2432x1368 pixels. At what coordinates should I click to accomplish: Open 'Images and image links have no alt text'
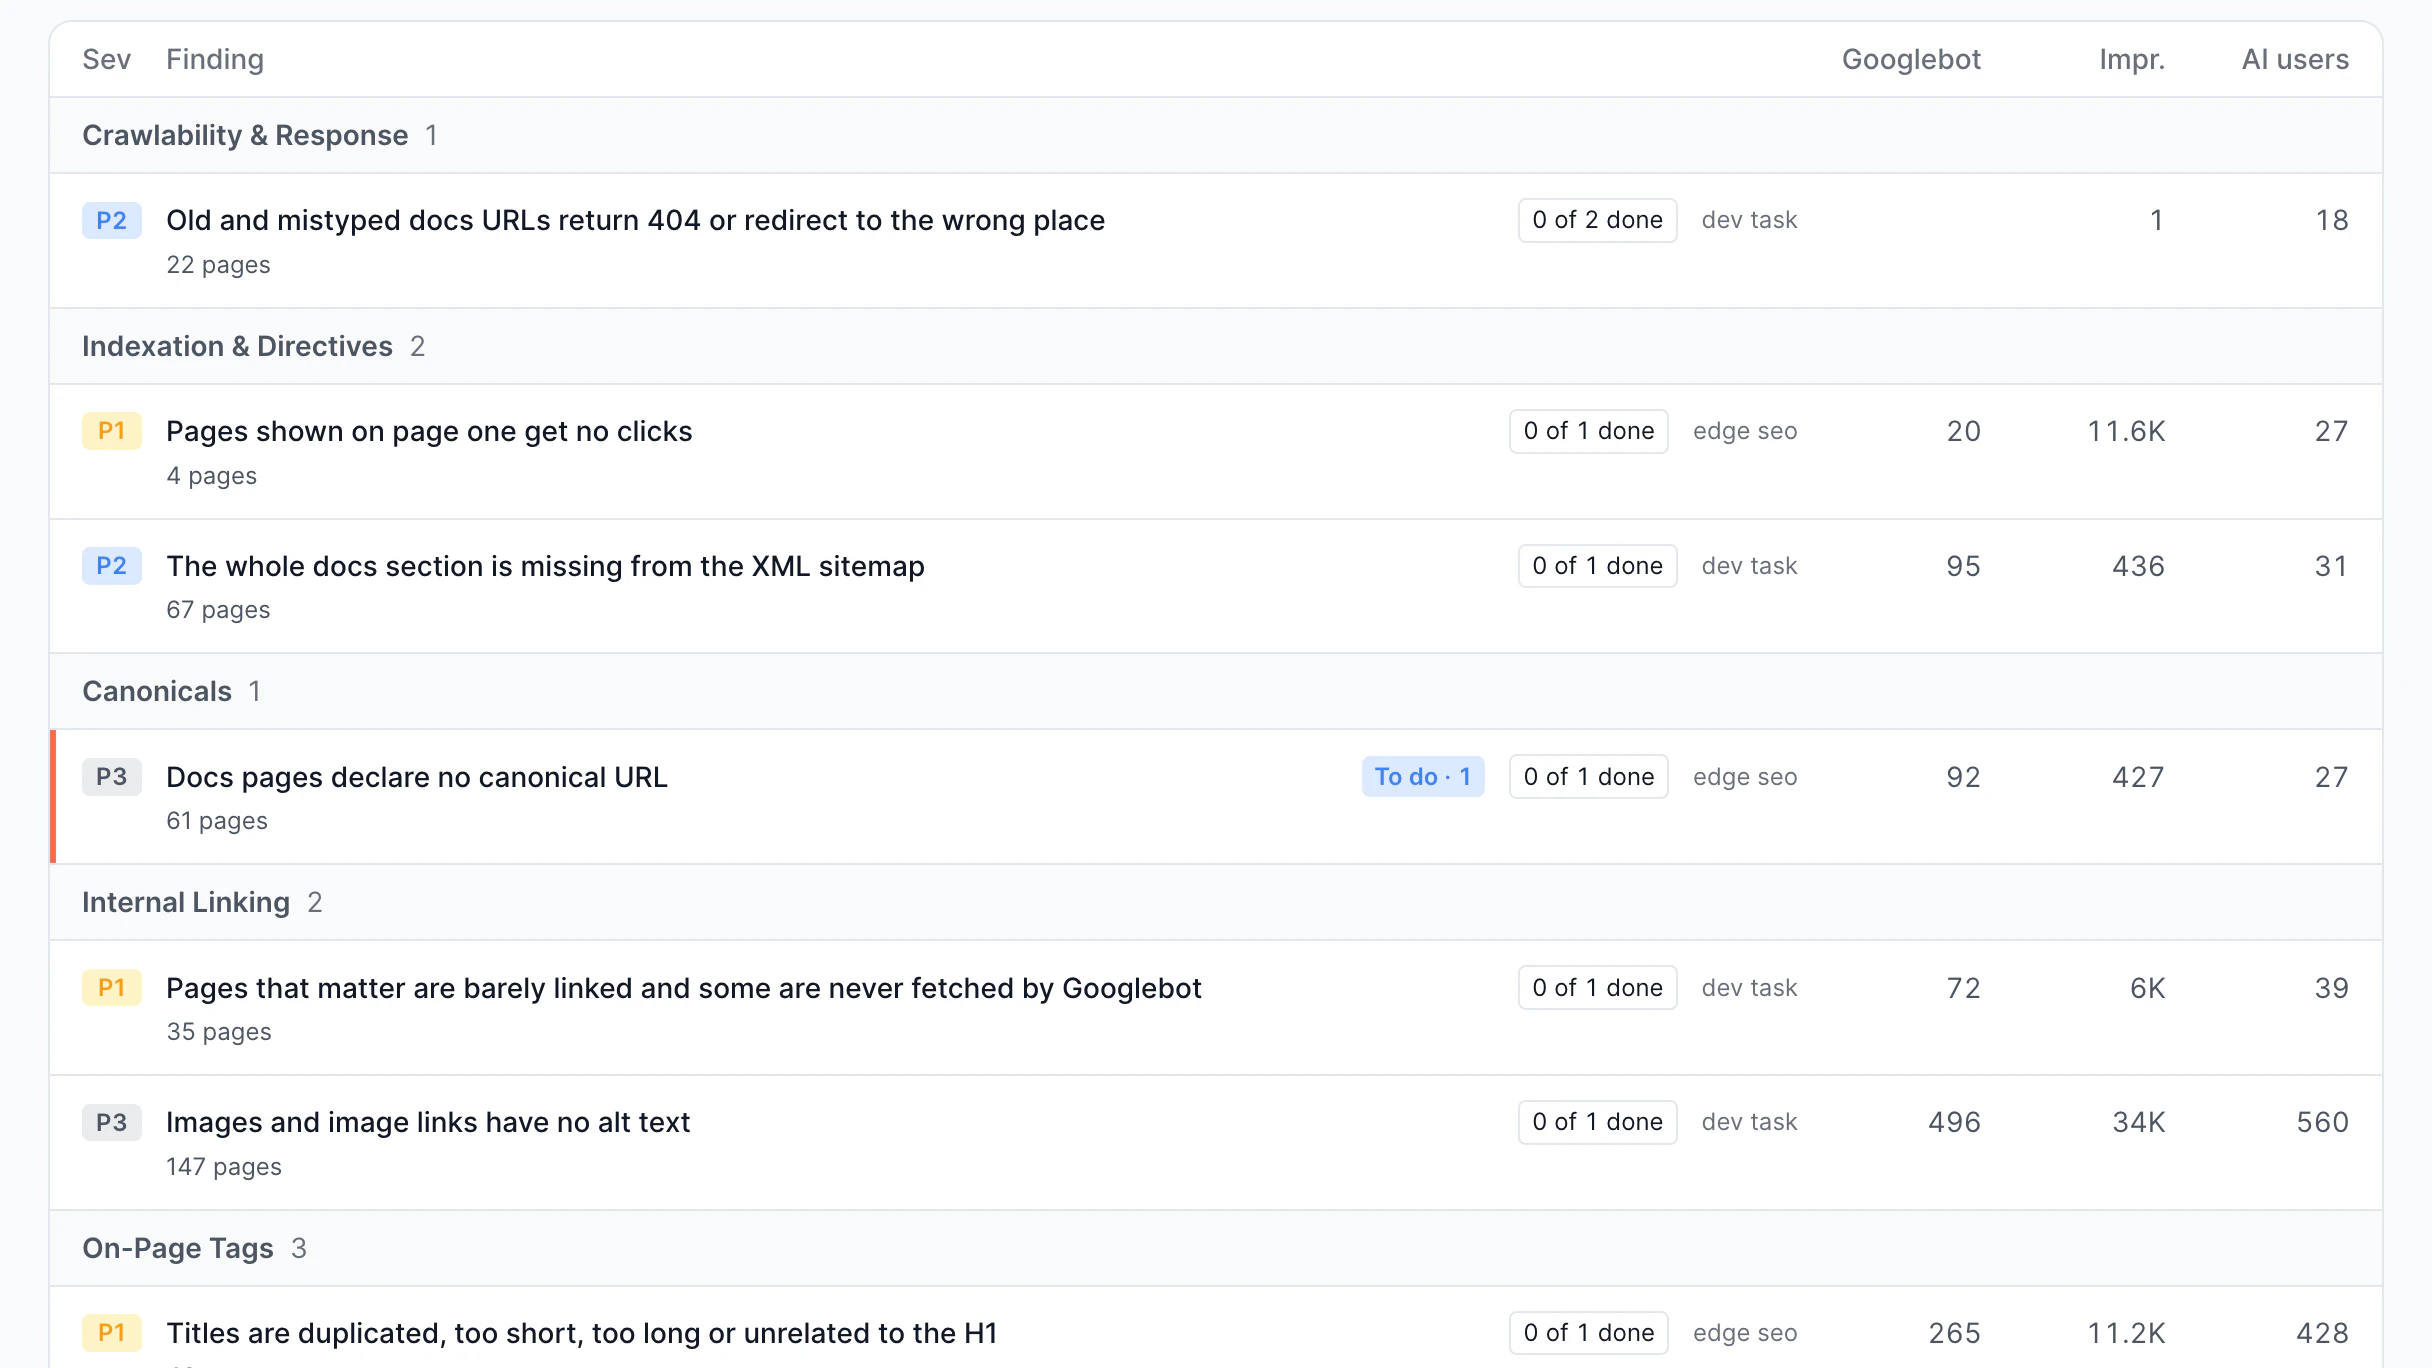pos(428,1122)
